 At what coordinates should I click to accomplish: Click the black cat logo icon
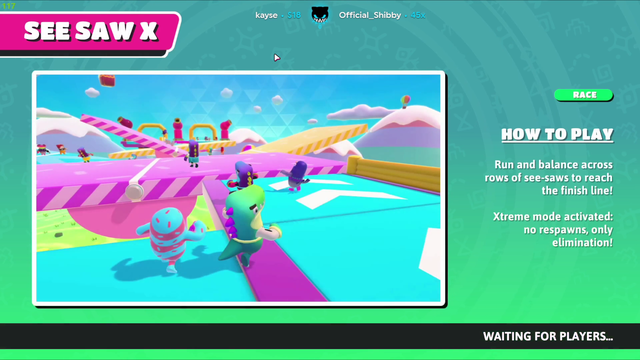pos(320,16)
